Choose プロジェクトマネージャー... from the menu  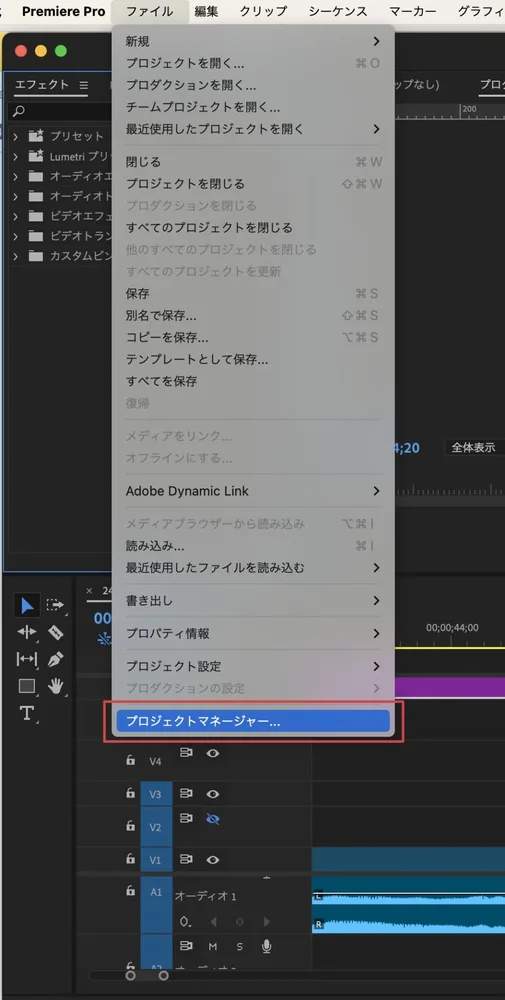click(253, 721)
